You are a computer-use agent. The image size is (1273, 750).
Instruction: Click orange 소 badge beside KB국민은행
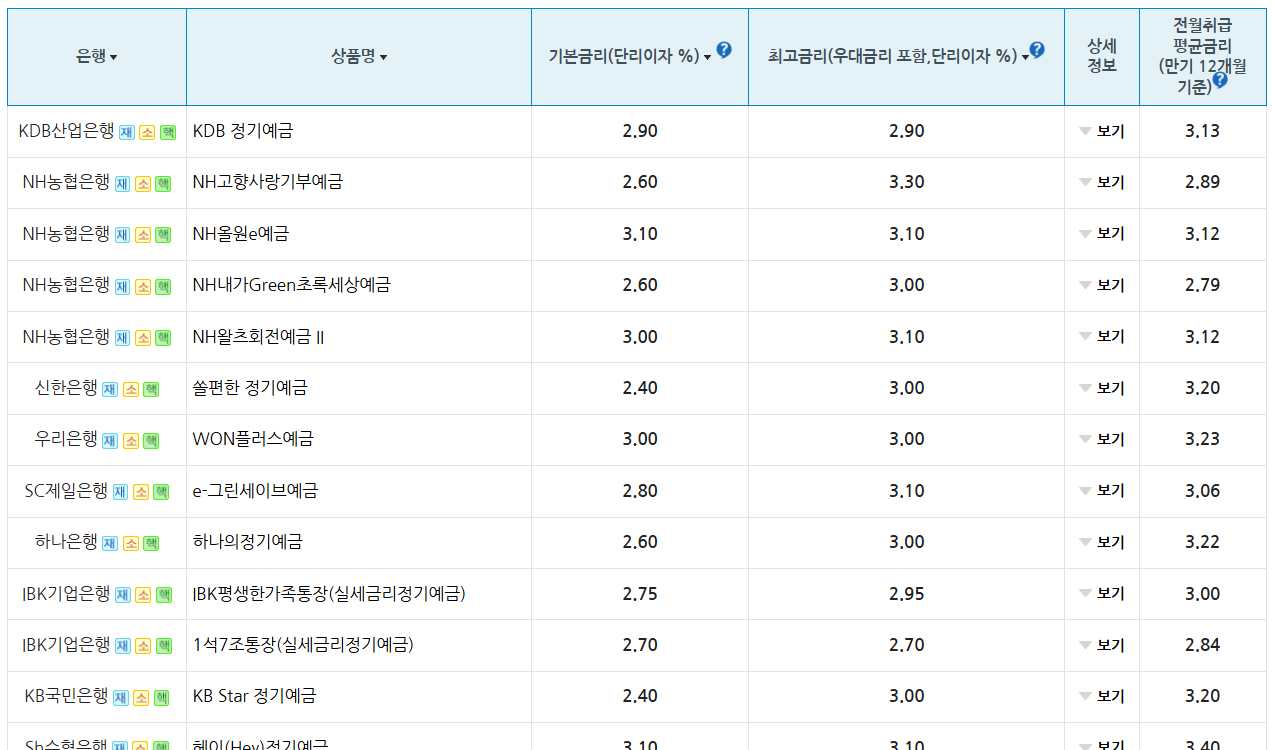pos(140,698)
